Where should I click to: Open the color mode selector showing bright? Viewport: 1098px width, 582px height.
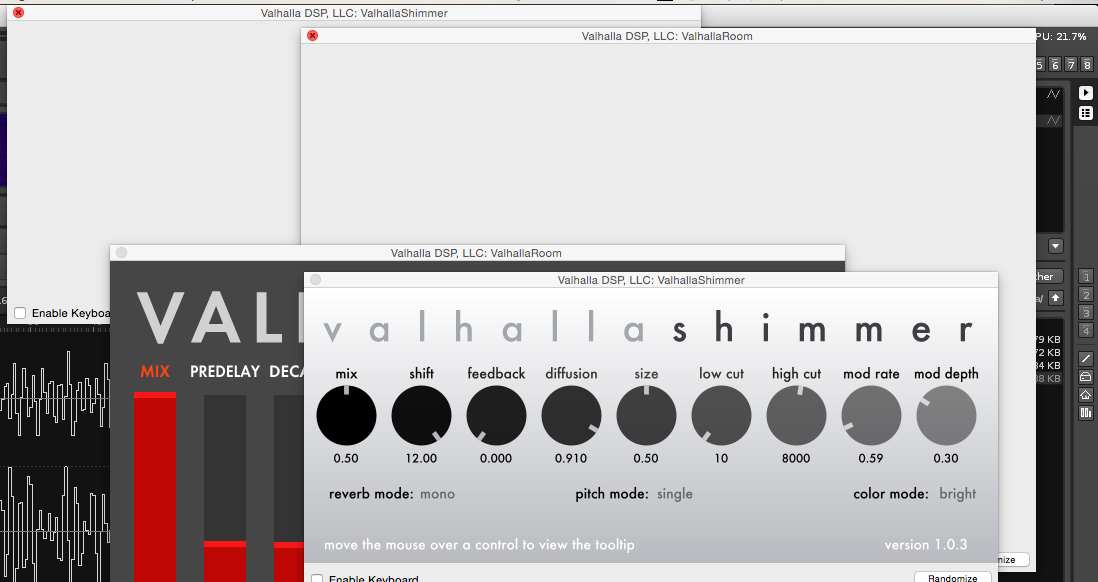[x=957, y=494]
